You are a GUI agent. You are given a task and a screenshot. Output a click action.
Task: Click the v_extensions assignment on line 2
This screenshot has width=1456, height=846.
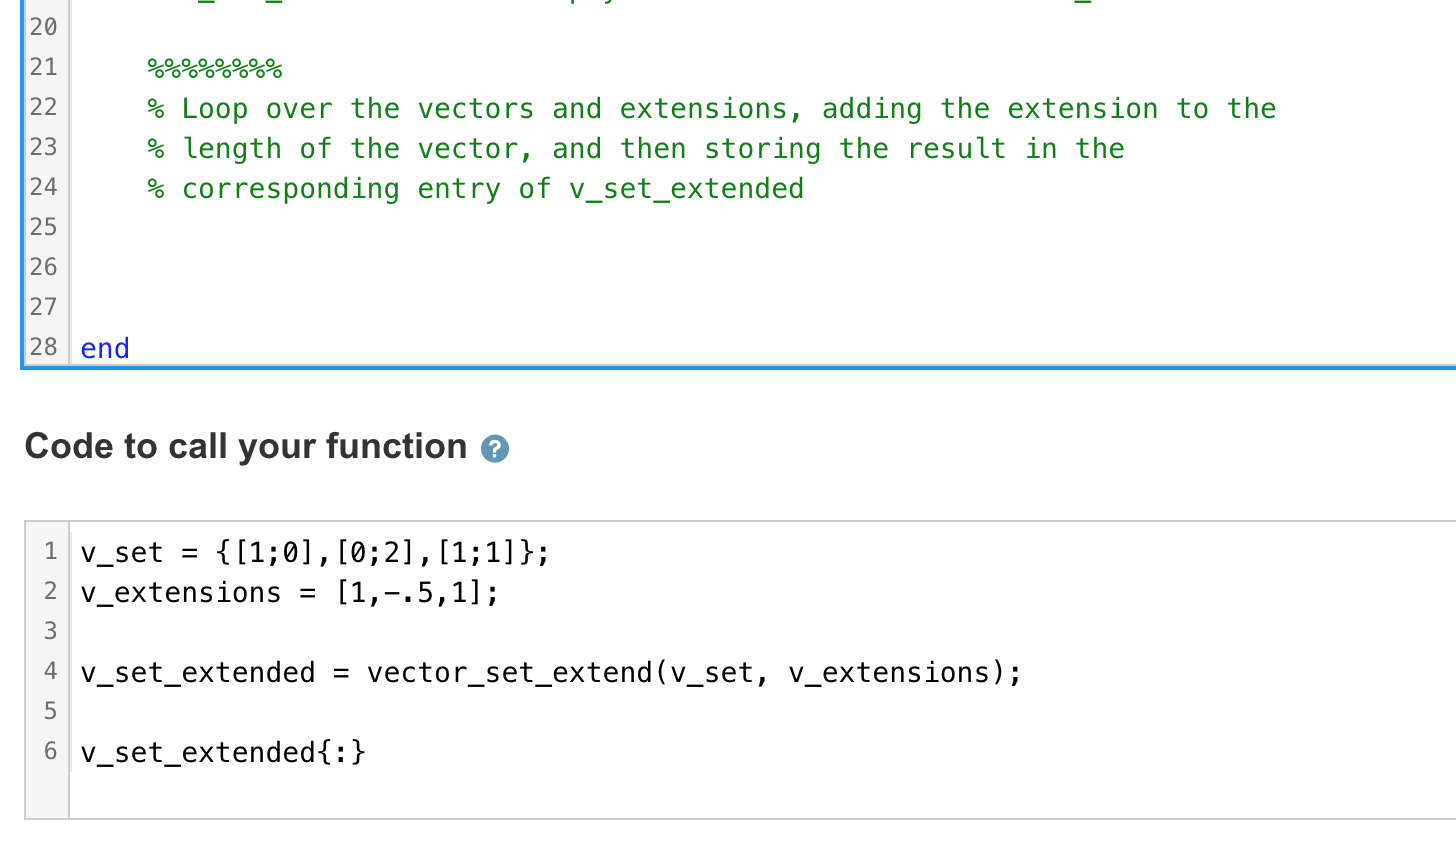coord(290,591)
